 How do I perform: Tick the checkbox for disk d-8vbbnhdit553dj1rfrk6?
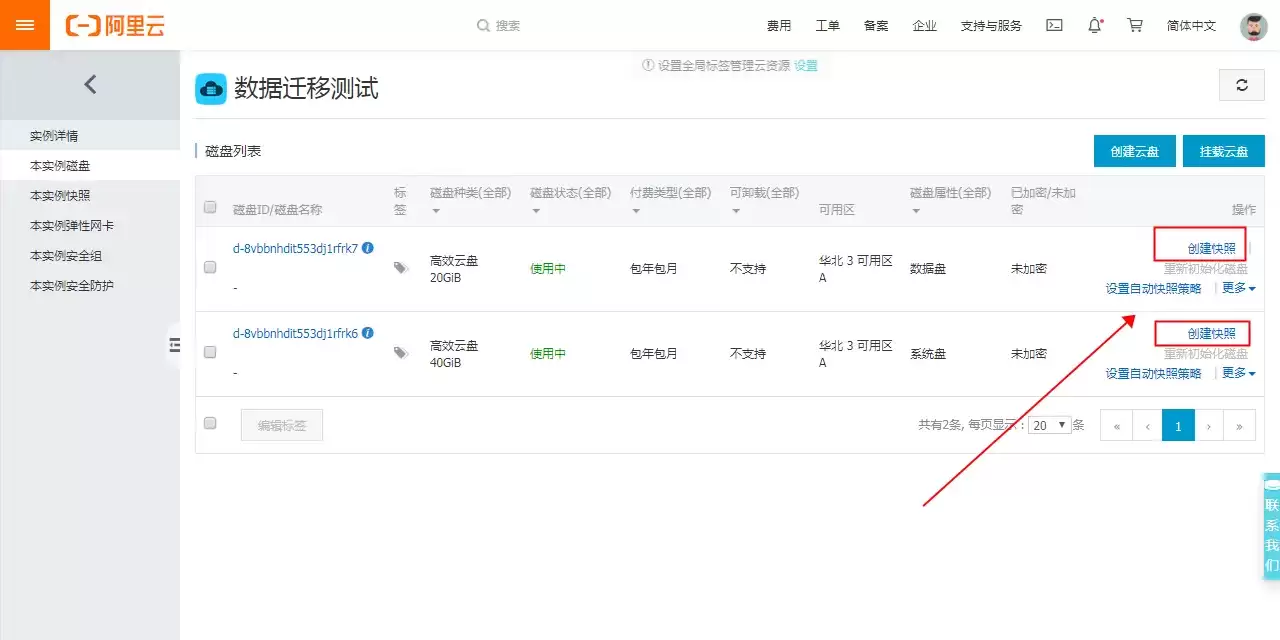point(210,352)
